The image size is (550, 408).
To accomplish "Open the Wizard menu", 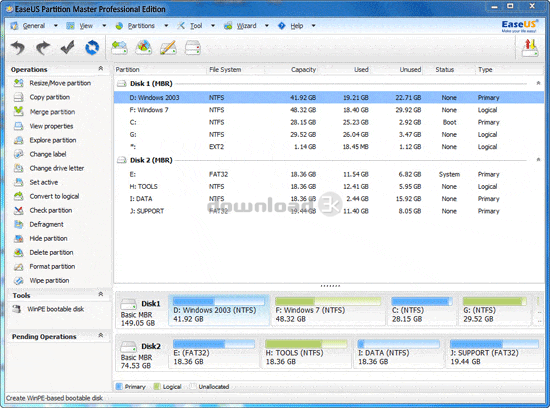I will tap(246, 26).
